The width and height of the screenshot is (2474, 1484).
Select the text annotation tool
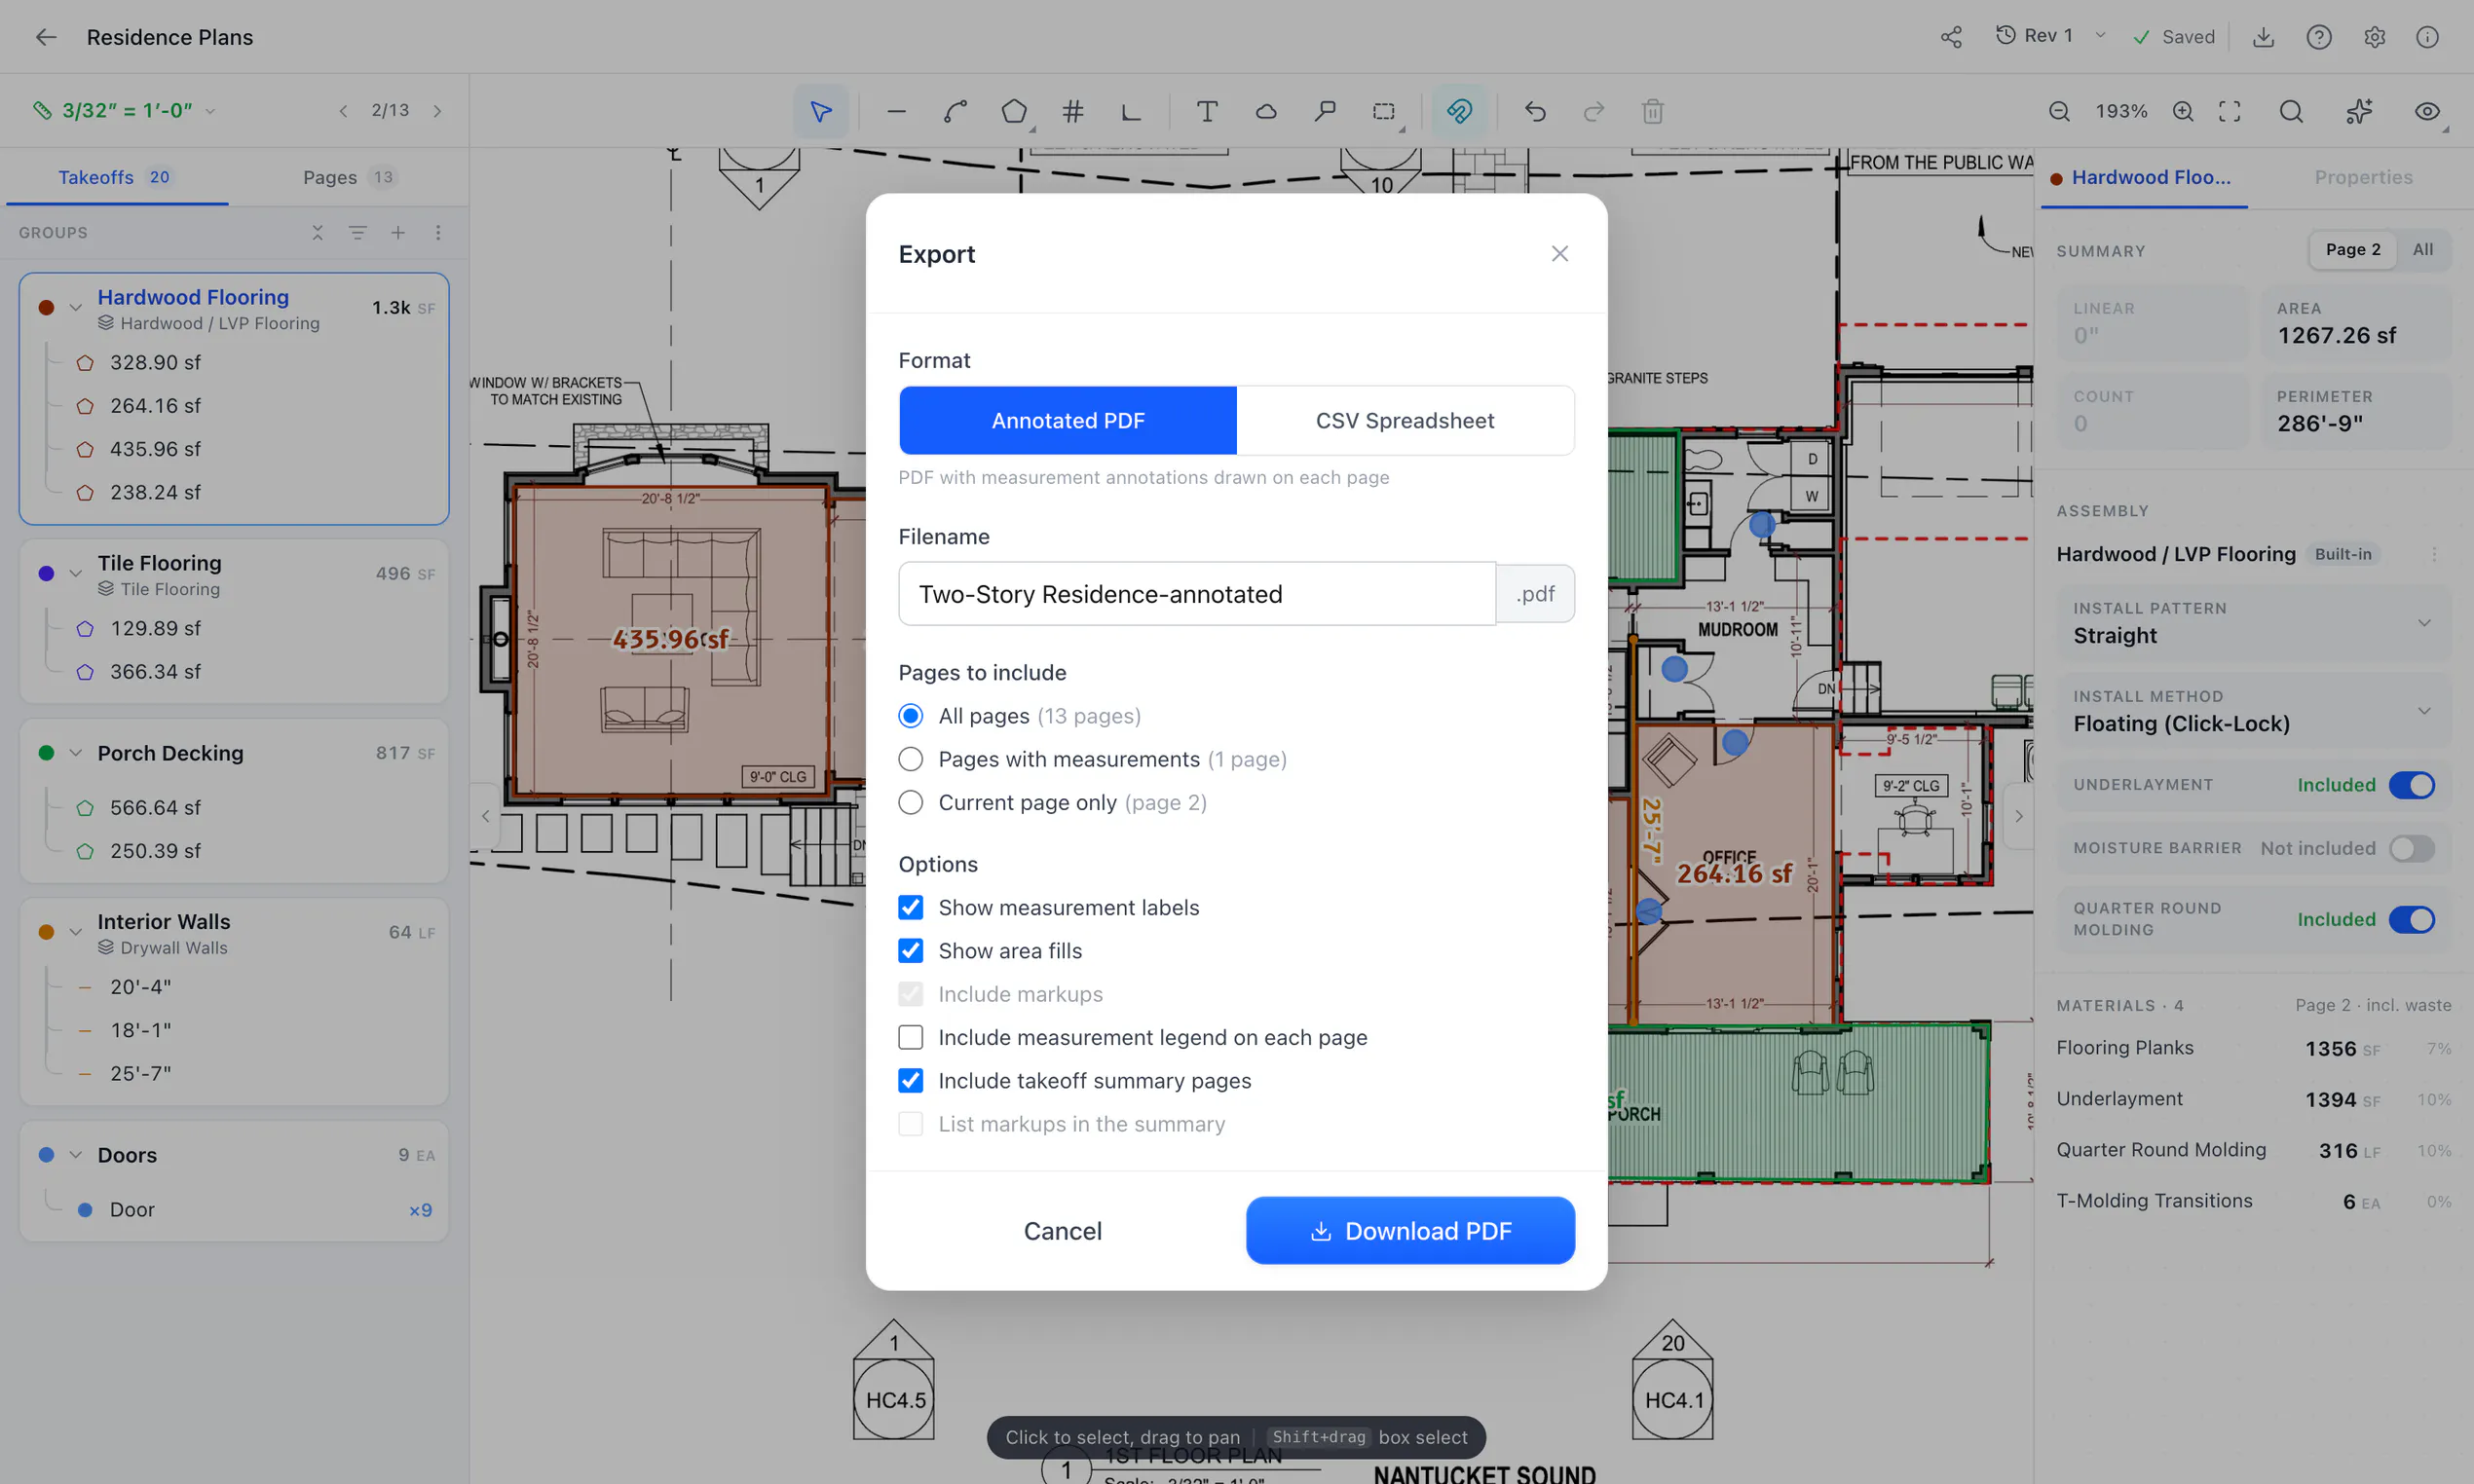click(x=1207, y=111)
